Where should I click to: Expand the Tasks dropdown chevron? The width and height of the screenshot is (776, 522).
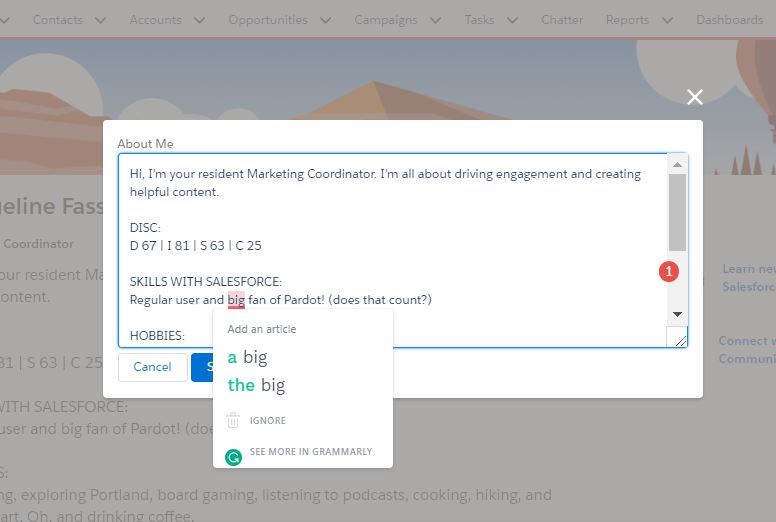pyautogui.click(x=513, y=20)
